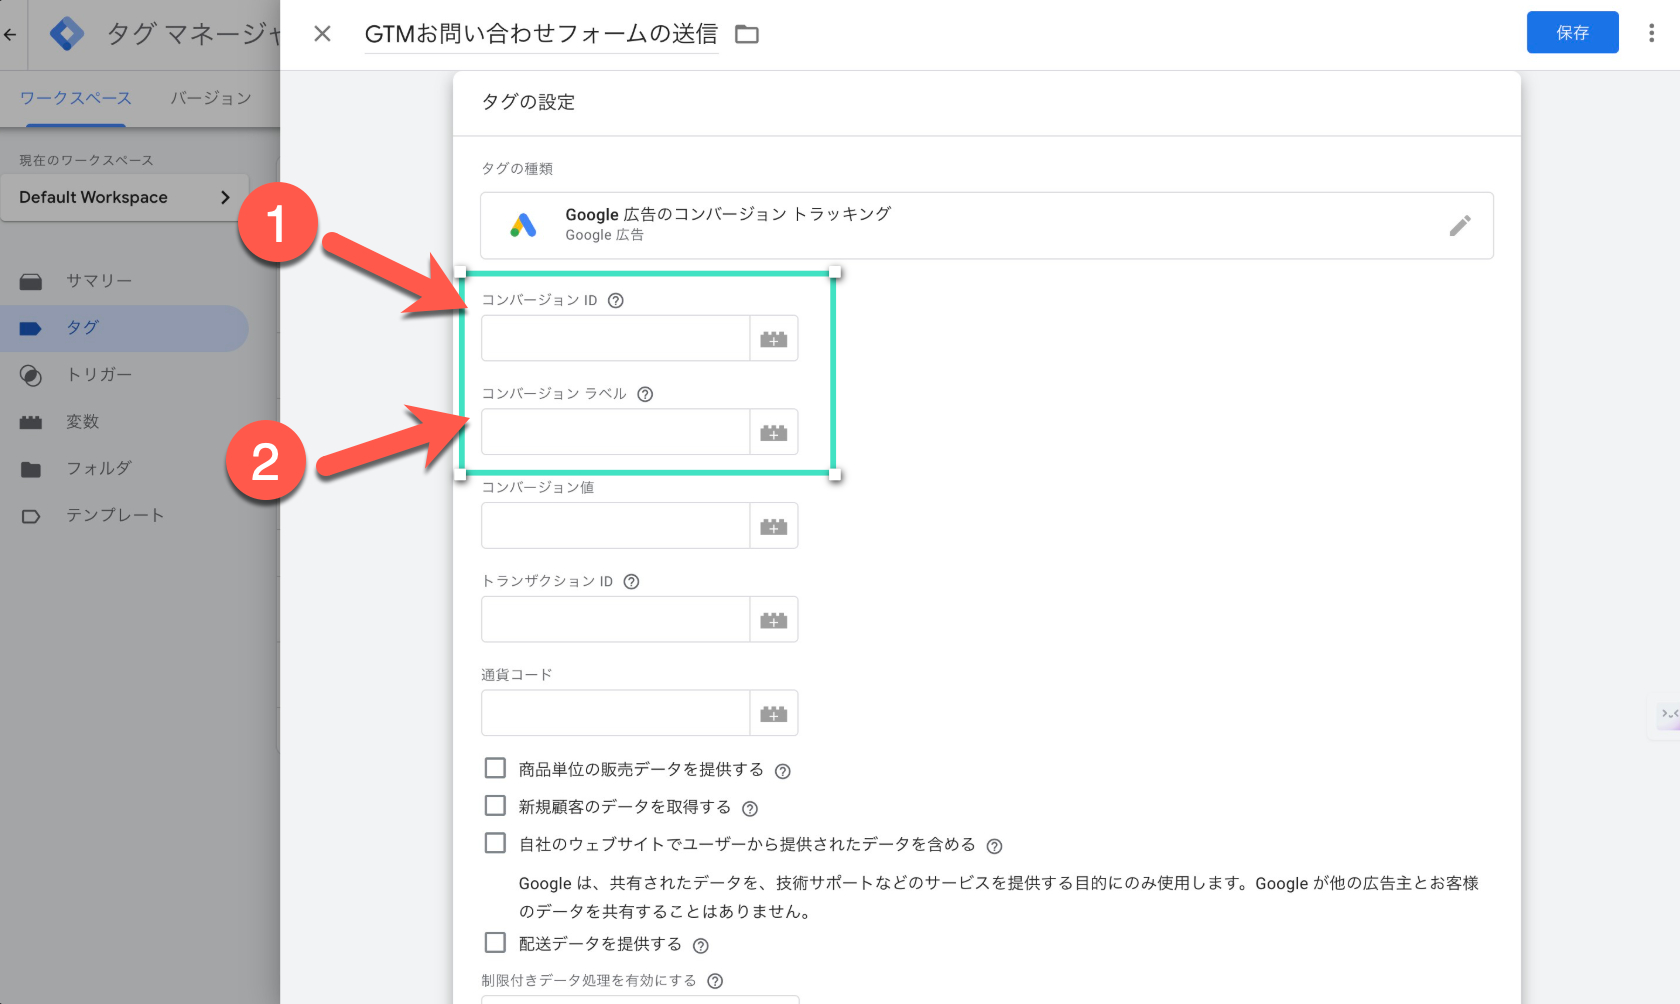Image resolution: width=1680 pixels, height=1004 pixels.
Task: Click the コンバージョン ID input field
Action: click(615, 339)
